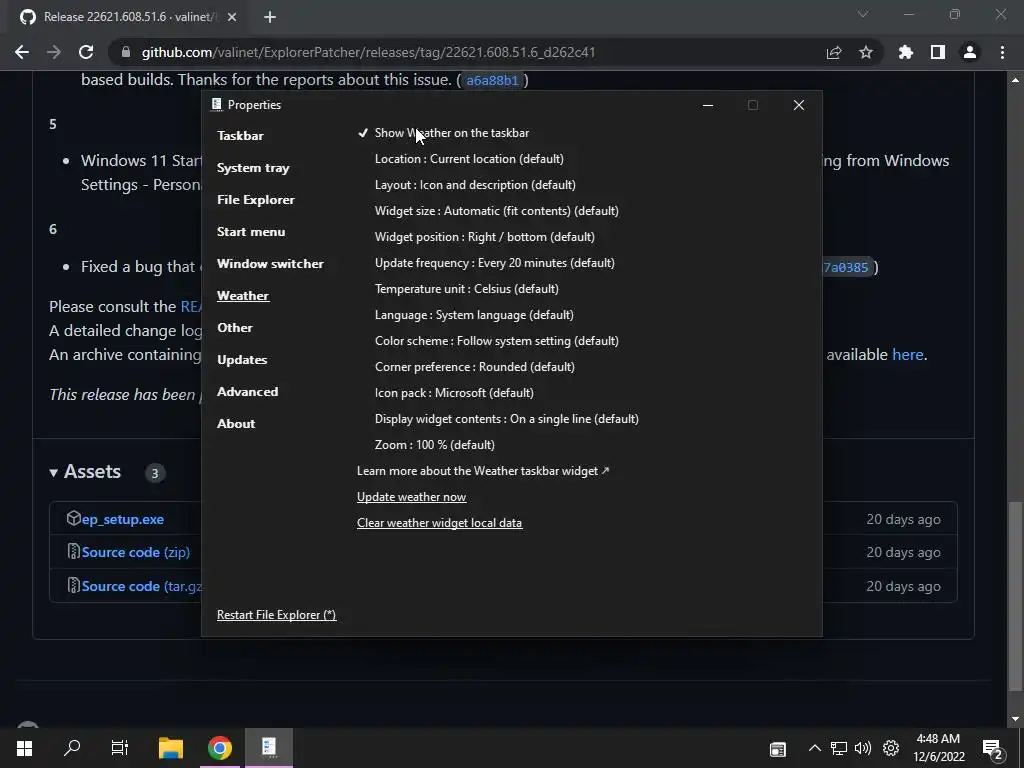Screen dimensions: 1024x768
Task: Click the ep_setup.exe package icon
Action: pyautogui.click(x=74, y=519)
